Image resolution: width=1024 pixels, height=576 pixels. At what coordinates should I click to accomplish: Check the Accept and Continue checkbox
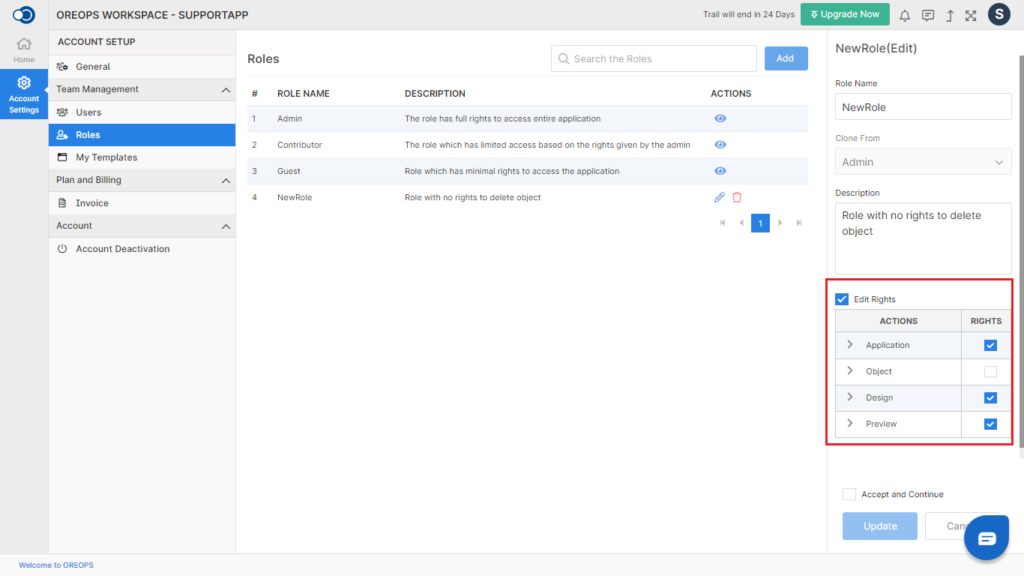point(849,494)
